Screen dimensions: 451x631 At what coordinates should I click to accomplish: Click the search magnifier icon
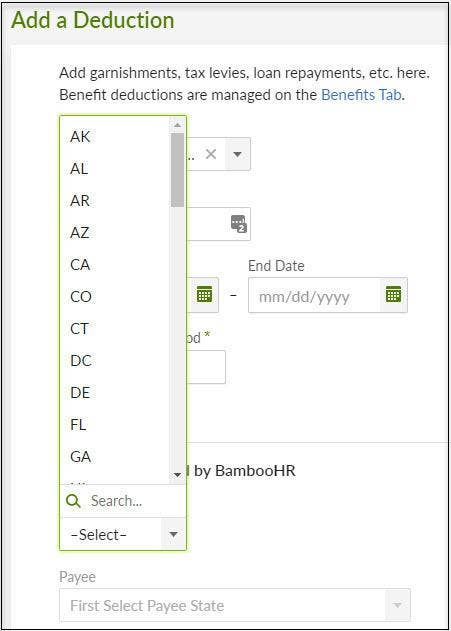coord(73,501)
